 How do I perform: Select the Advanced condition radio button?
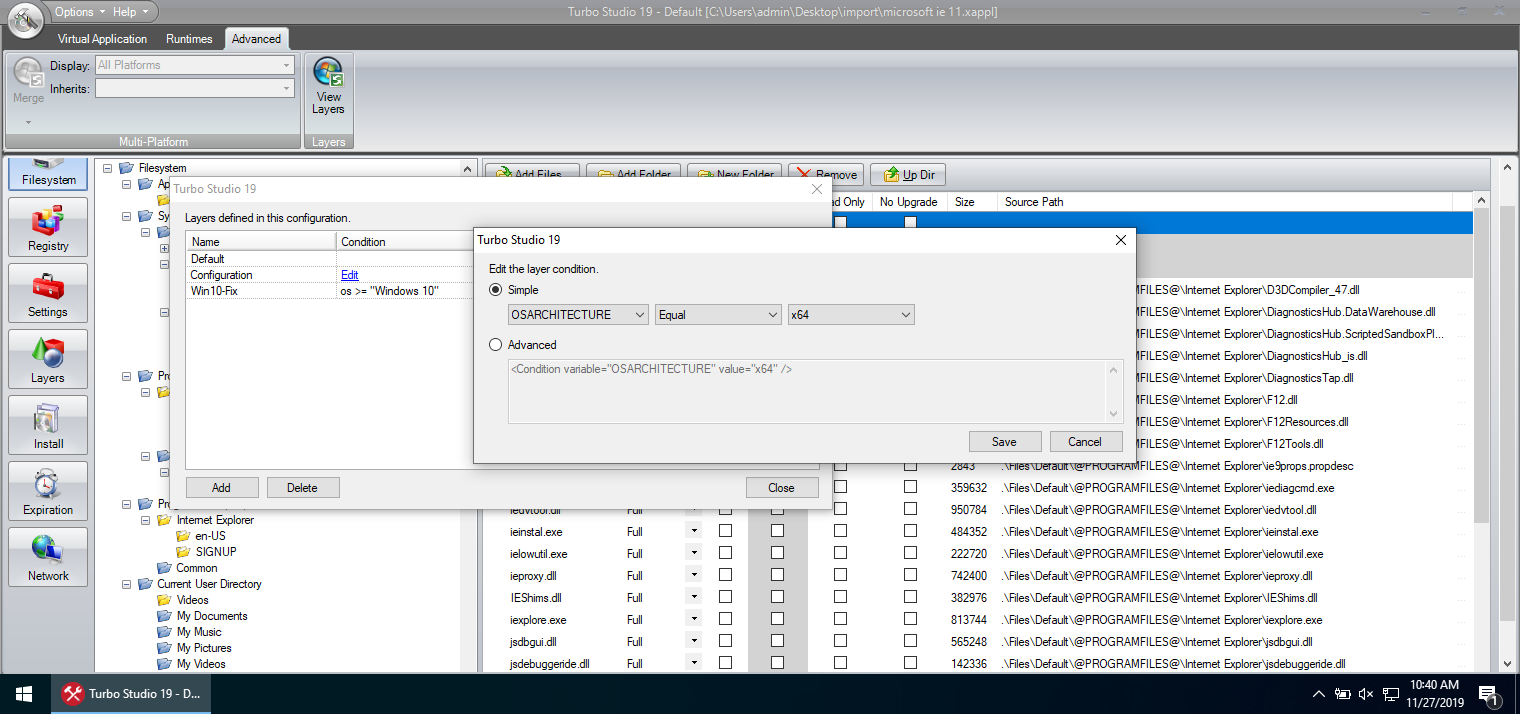point(496,345)
